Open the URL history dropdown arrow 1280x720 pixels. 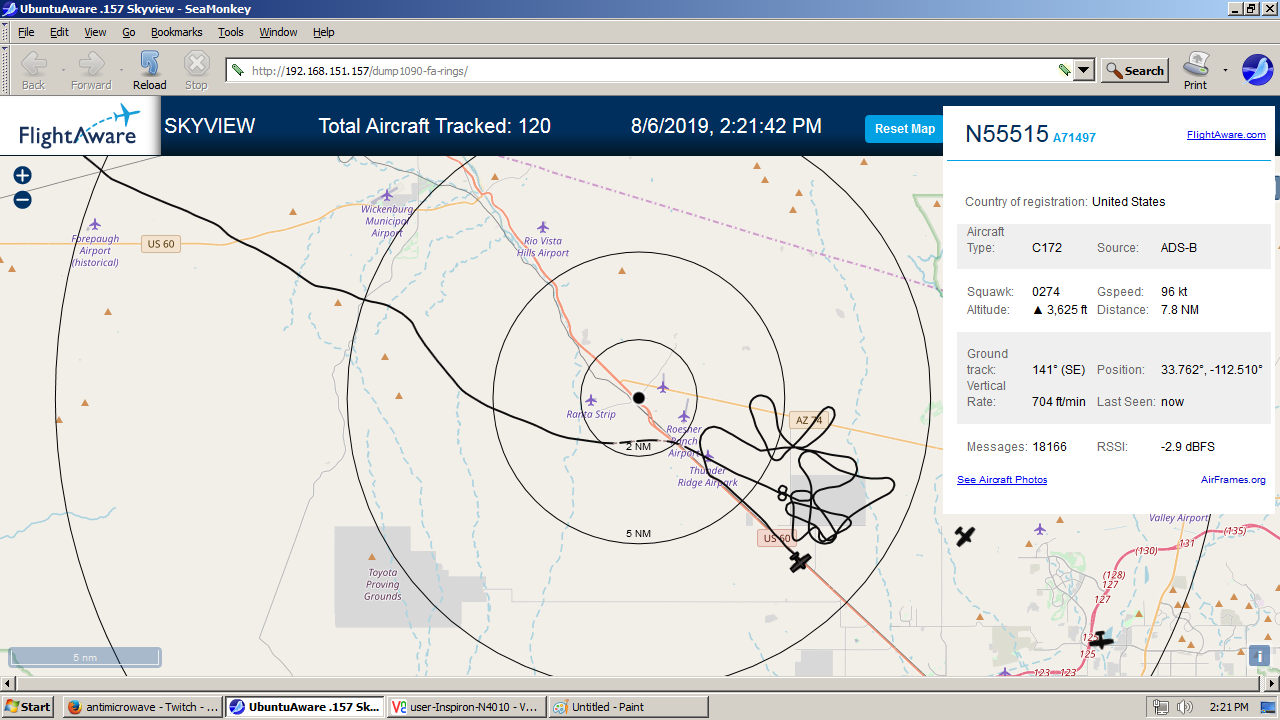click(x=1084, y=70)
